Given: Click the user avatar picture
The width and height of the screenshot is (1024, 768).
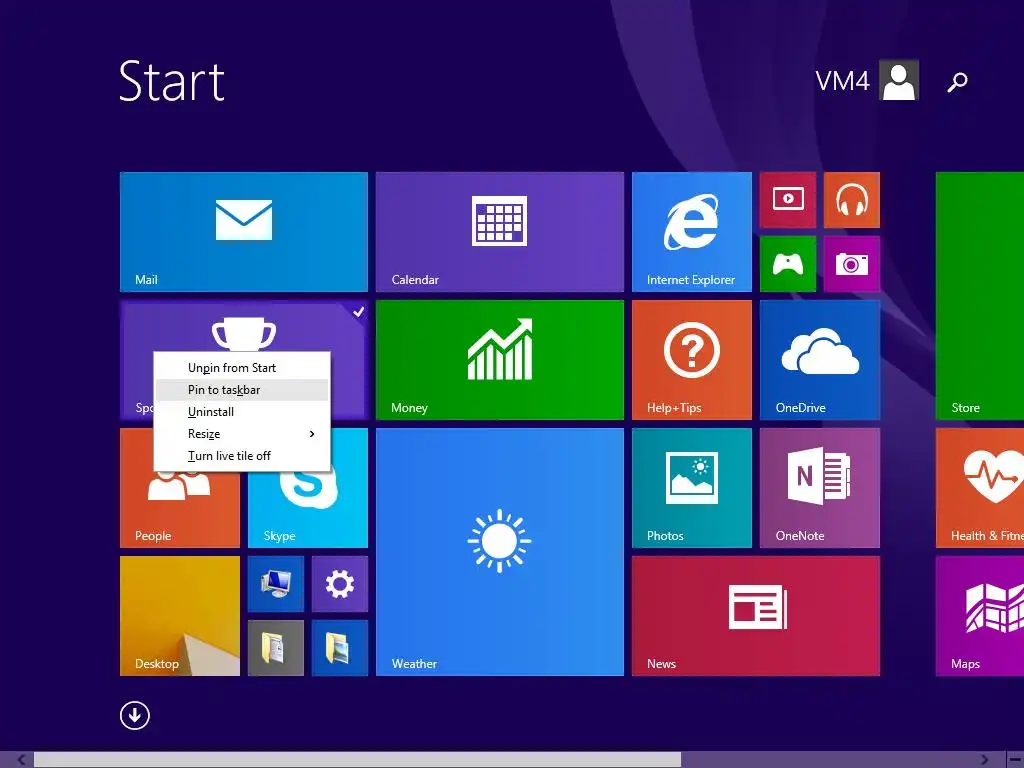Looking at the screenshot, I should point(899,80).
